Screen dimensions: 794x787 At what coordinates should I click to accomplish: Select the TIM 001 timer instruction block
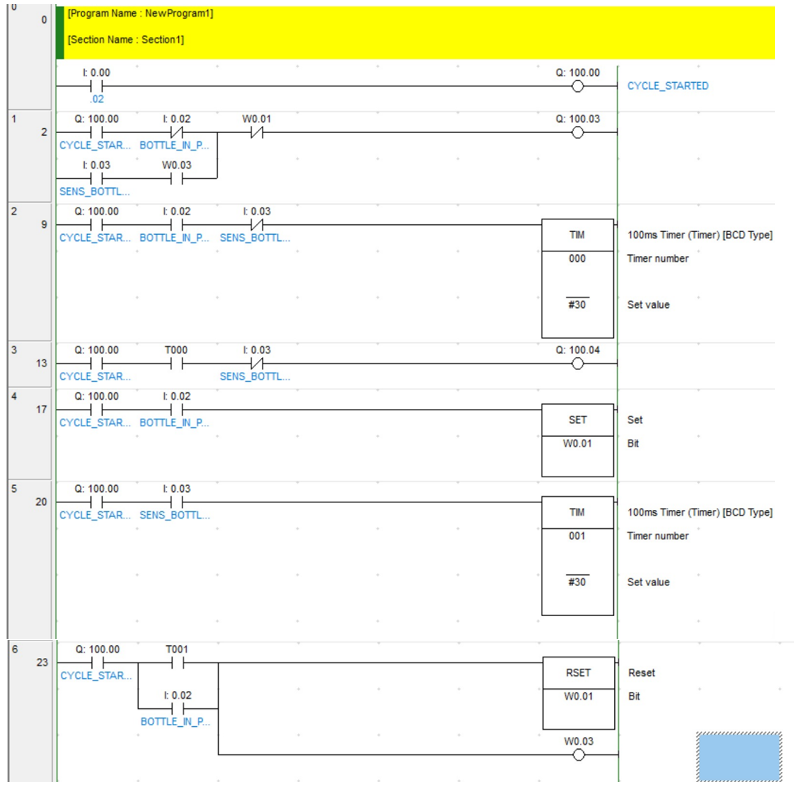coord(577,556)
